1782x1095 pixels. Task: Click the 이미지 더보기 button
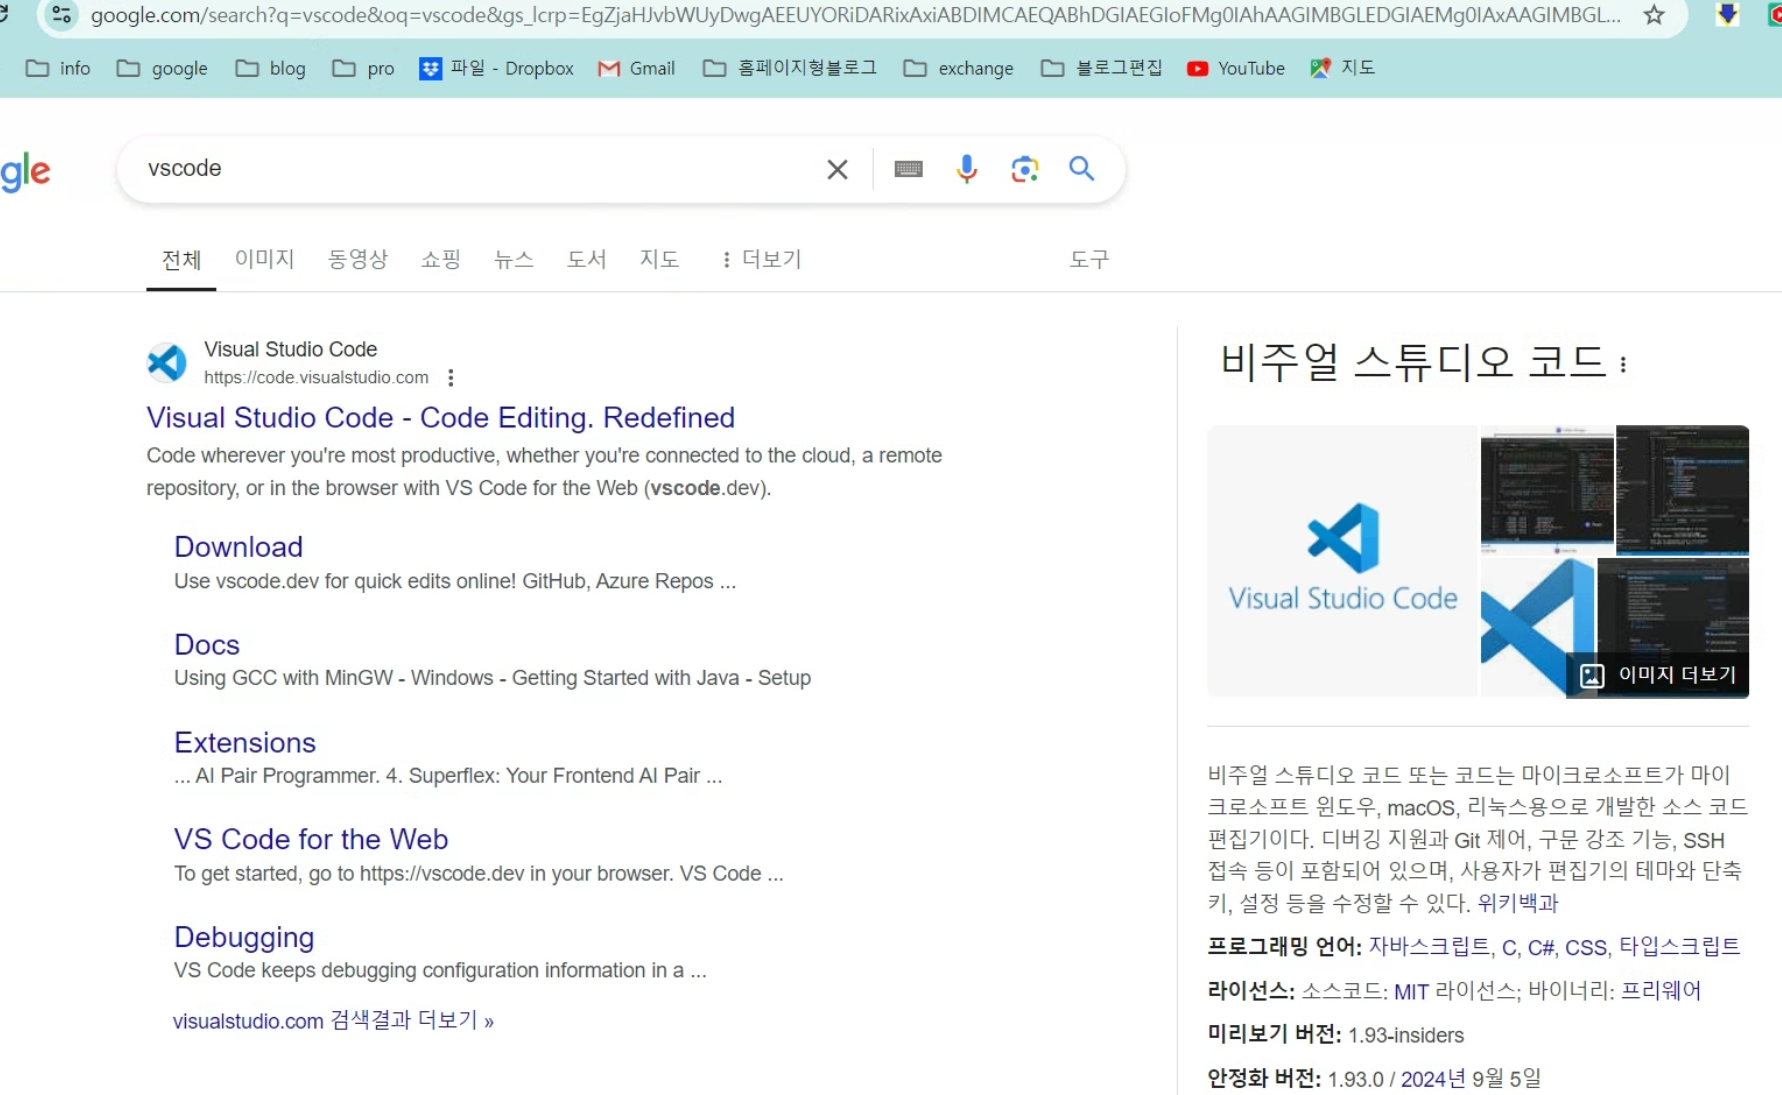point(1657,675)
